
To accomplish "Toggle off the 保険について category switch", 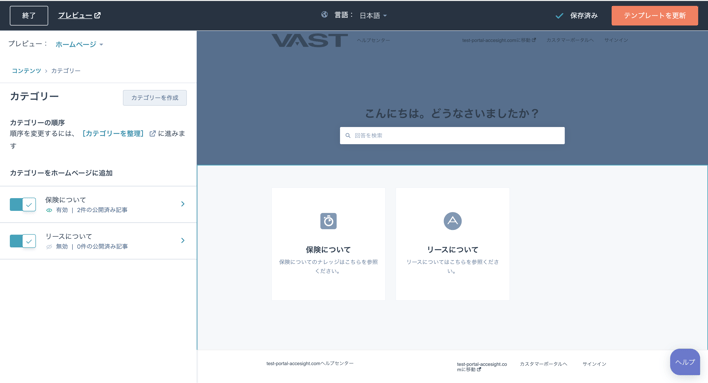I will [x=23, y=205].
